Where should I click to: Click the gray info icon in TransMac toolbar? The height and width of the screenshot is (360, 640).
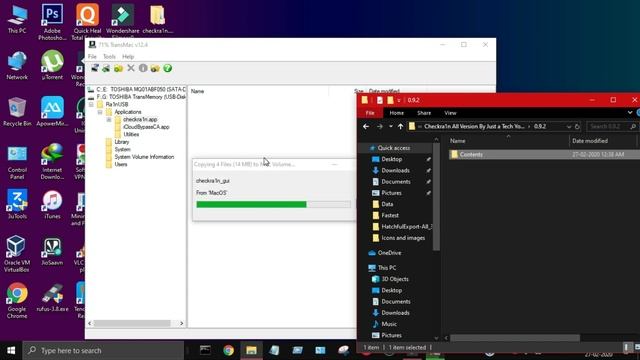tap(143, 68)
